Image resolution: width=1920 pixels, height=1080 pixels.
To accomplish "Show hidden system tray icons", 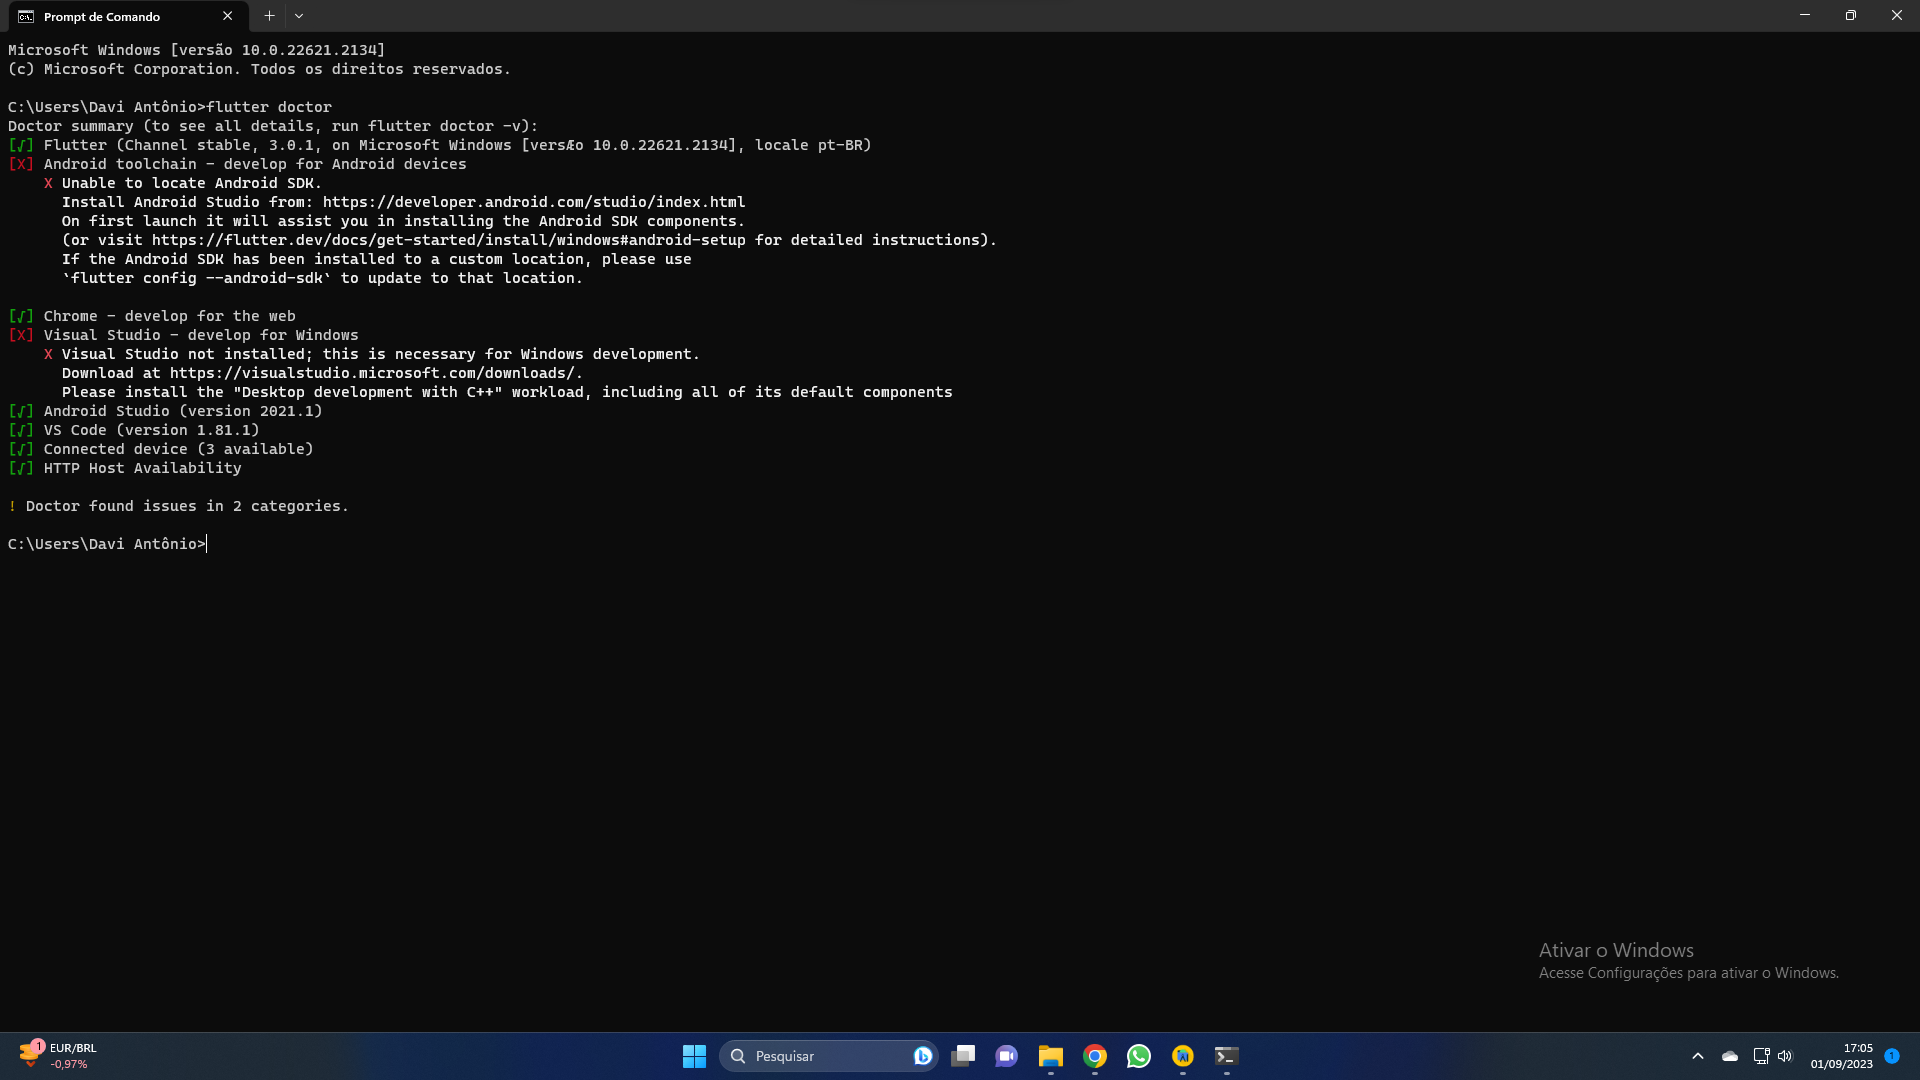I will [1698, 1056].
